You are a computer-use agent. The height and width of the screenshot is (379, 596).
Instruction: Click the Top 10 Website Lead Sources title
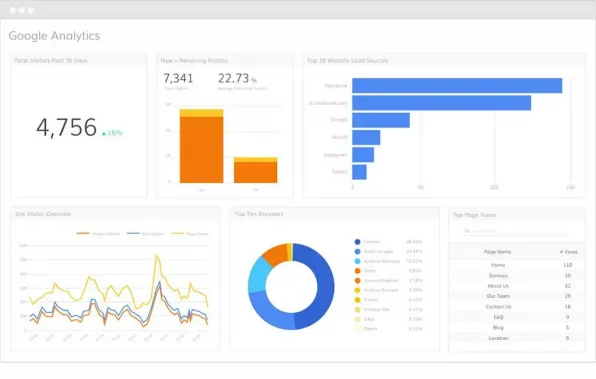347,60
